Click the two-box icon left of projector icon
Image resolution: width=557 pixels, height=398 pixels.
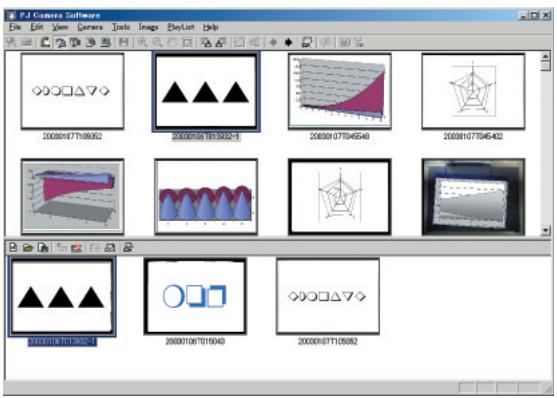[110, 247]
